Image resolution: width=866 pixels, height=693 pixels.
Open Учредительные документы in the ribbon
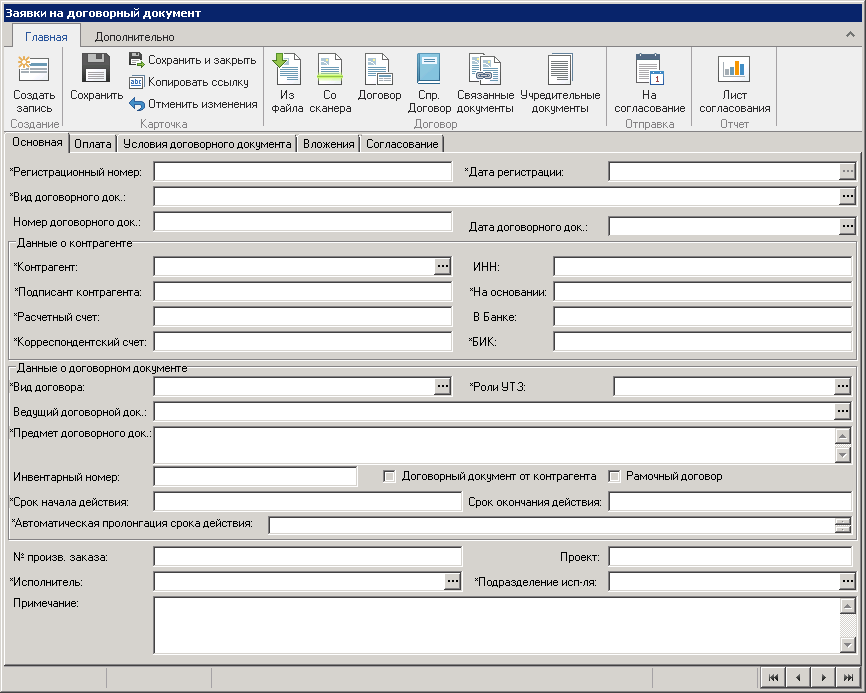559,83
